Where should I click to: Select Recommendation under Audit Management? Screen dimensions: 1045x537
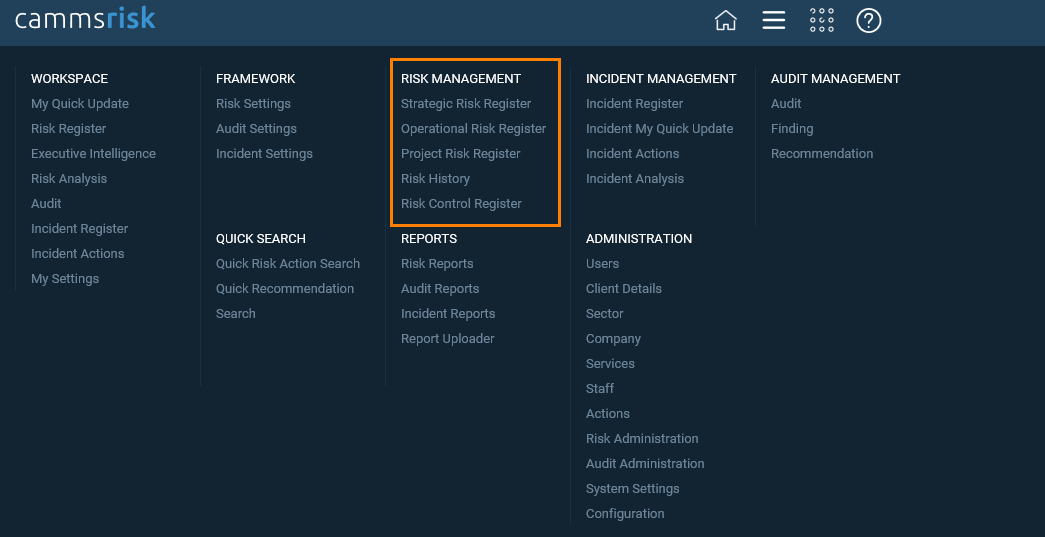(822, 154)
